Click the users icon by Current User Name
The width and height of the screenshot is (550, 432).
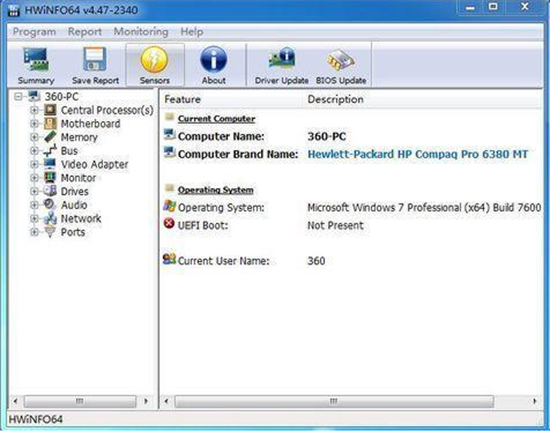pos(169,259)
